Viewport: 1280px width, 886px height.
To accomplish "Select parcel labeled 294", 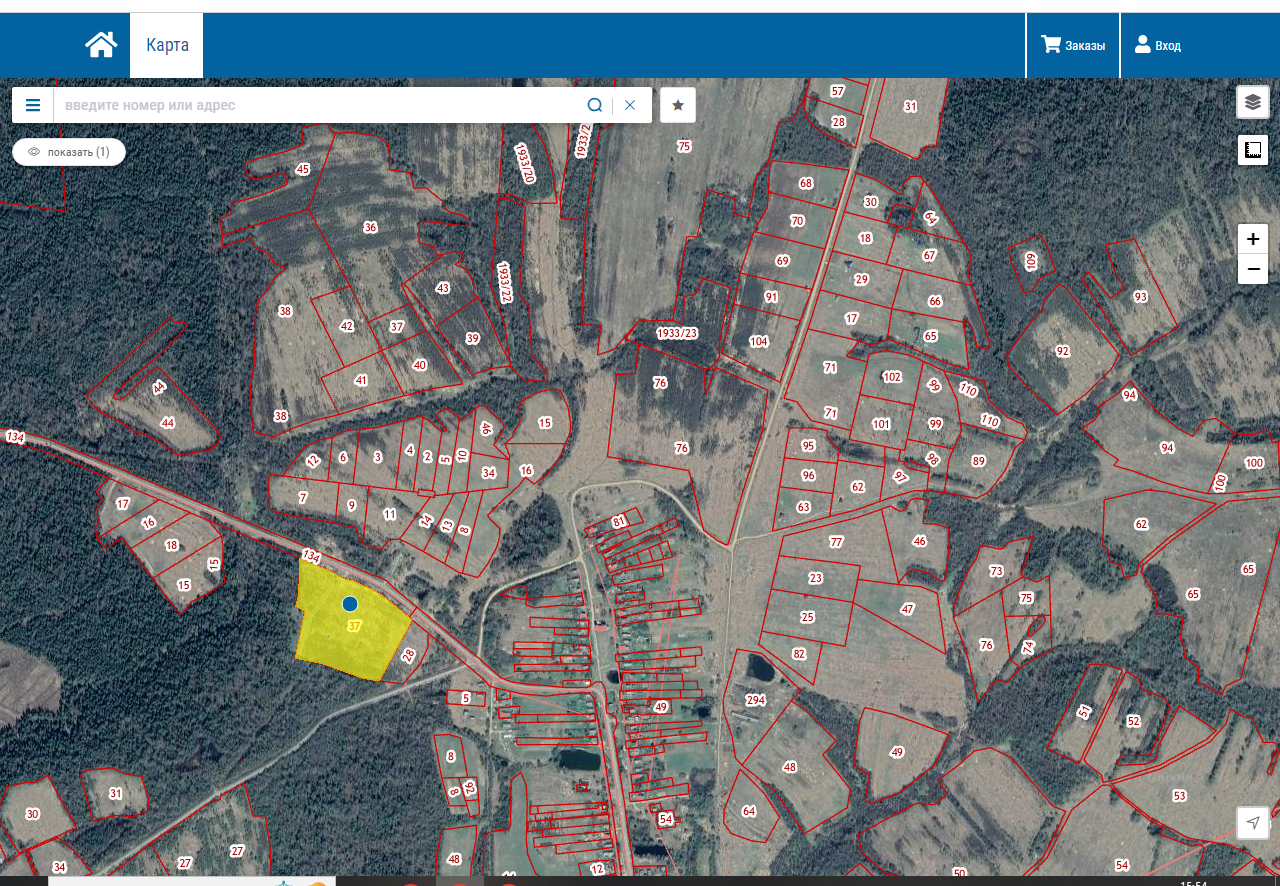I will point(755,701).
